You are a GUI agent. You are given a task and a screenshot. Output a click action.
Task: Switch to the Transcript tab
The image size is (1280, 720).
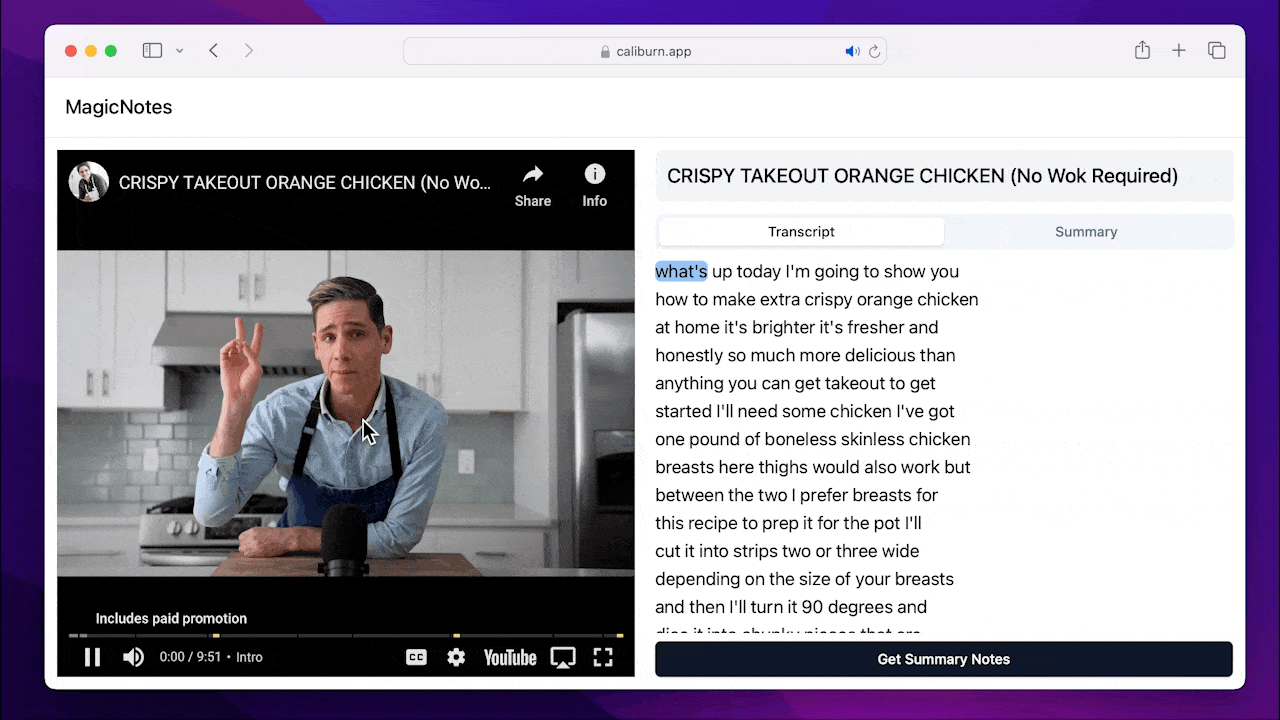(801, 232)
